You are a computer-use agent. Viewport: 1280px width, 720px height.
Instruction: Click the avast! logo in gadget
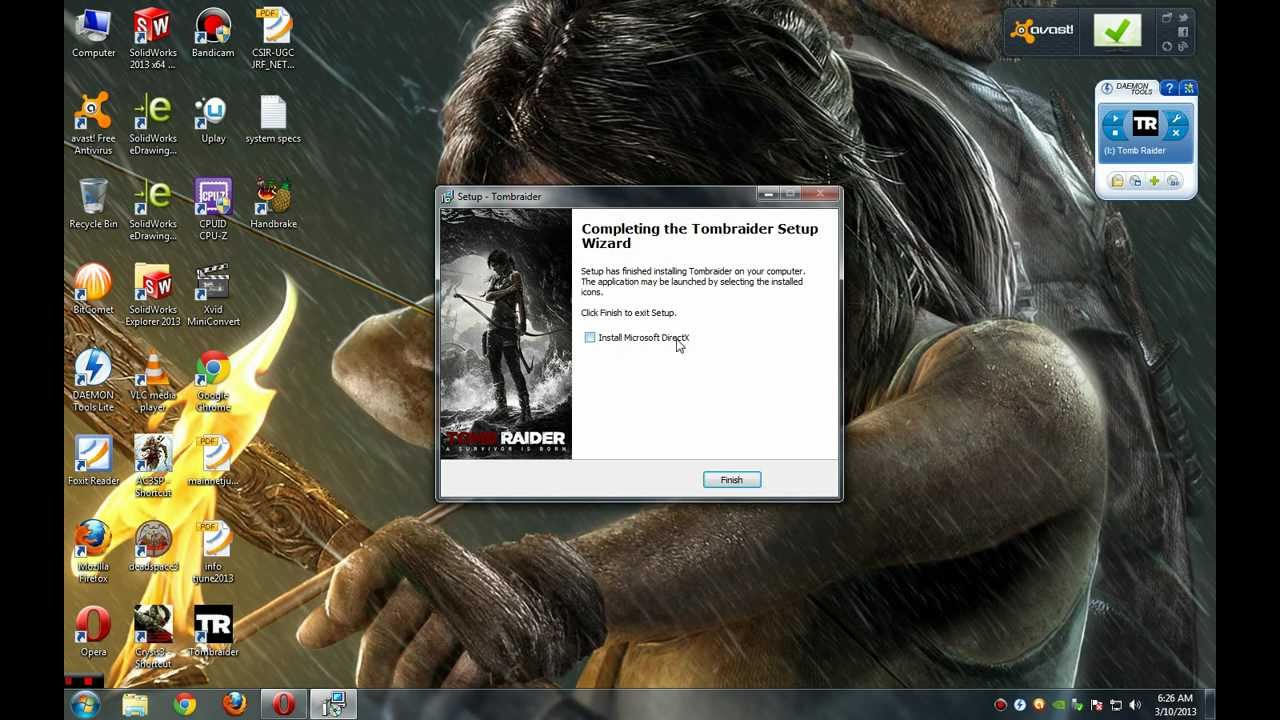tap(1042, 30)
